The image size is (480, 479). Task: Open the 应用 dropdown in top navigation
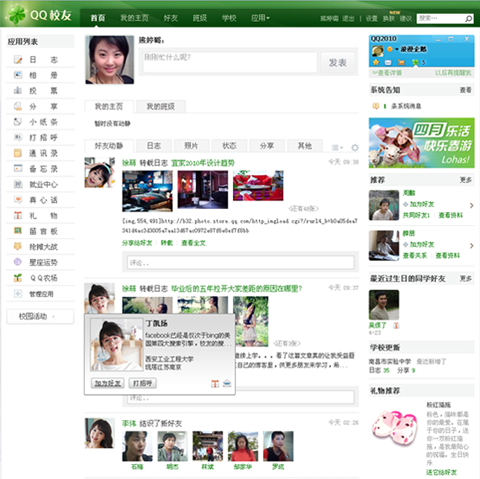pos(260,18)
